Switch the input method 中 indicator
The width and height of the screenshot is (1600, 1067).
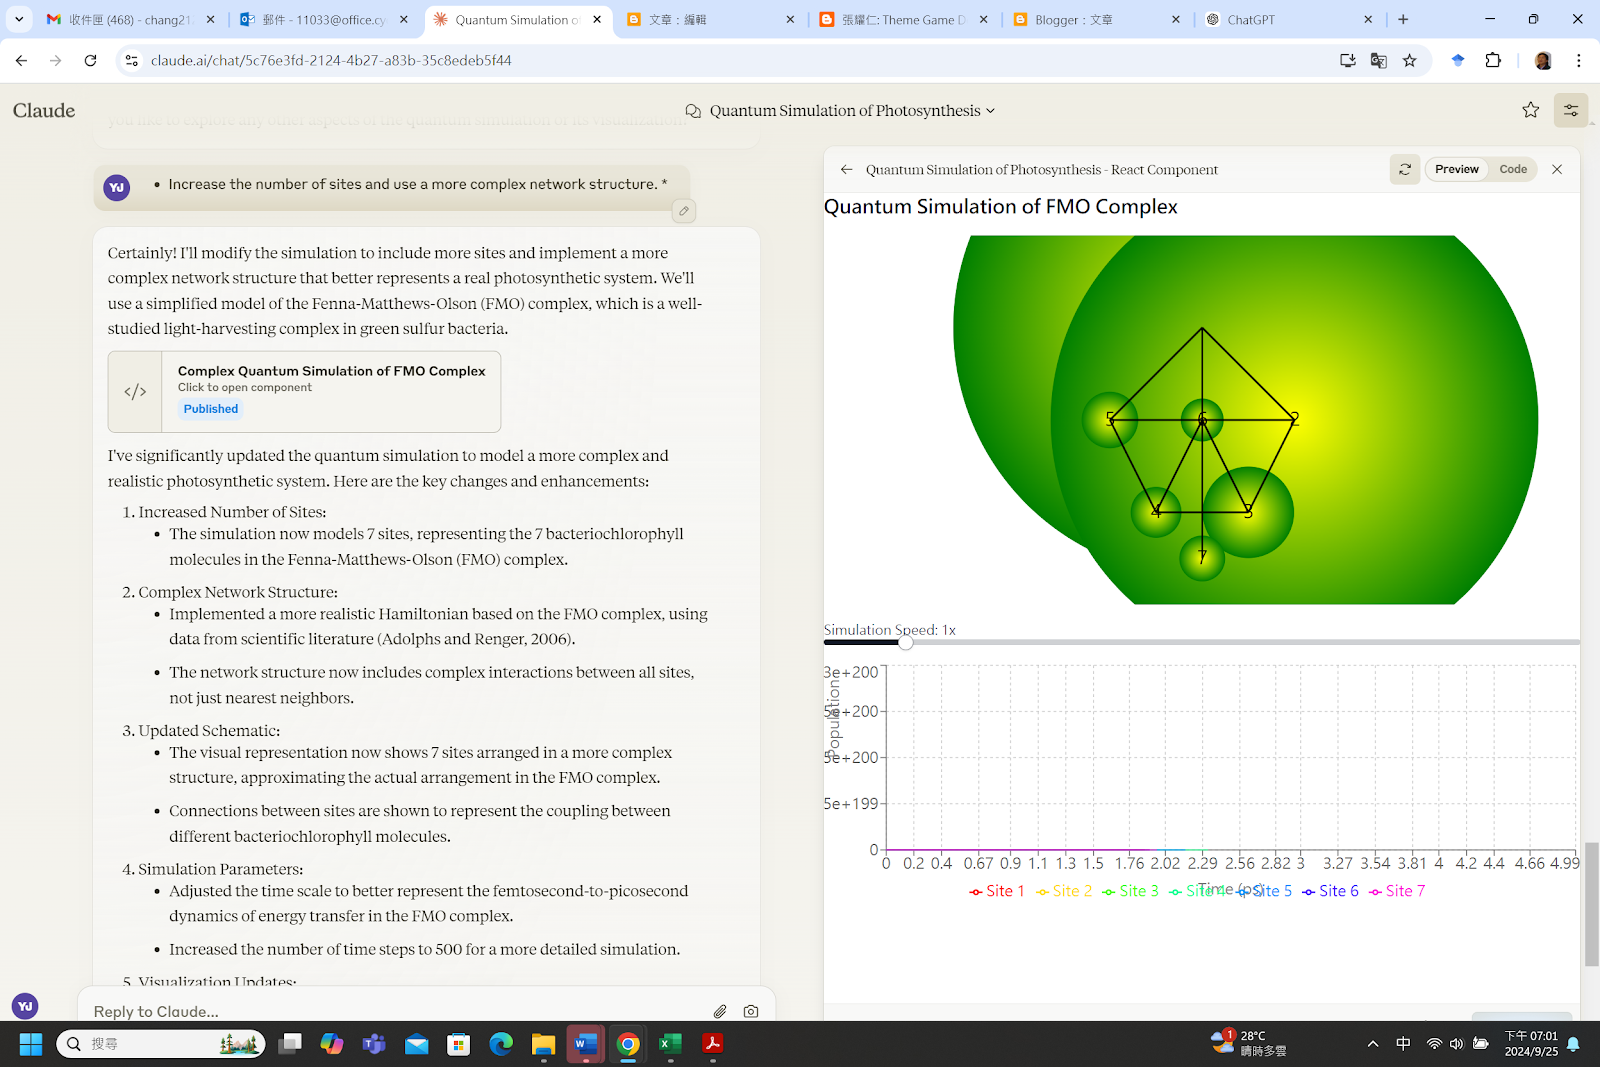[x=1403, y=1044]
